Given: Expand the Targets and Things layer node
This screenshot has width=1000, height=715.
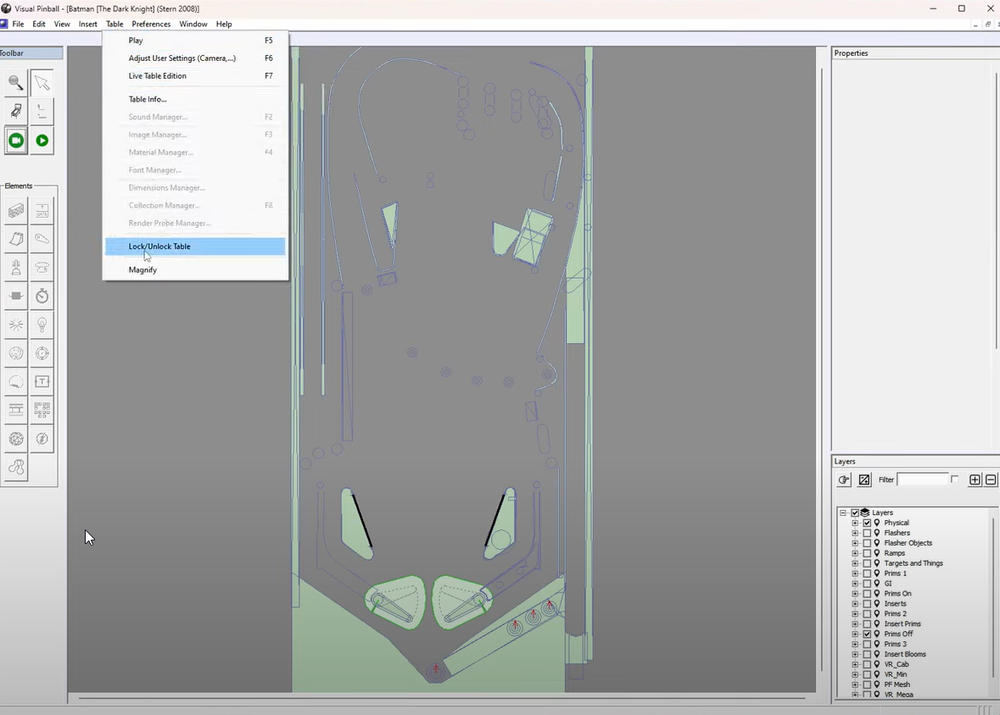Looking at the screenshot, I should tap(855, 563).
